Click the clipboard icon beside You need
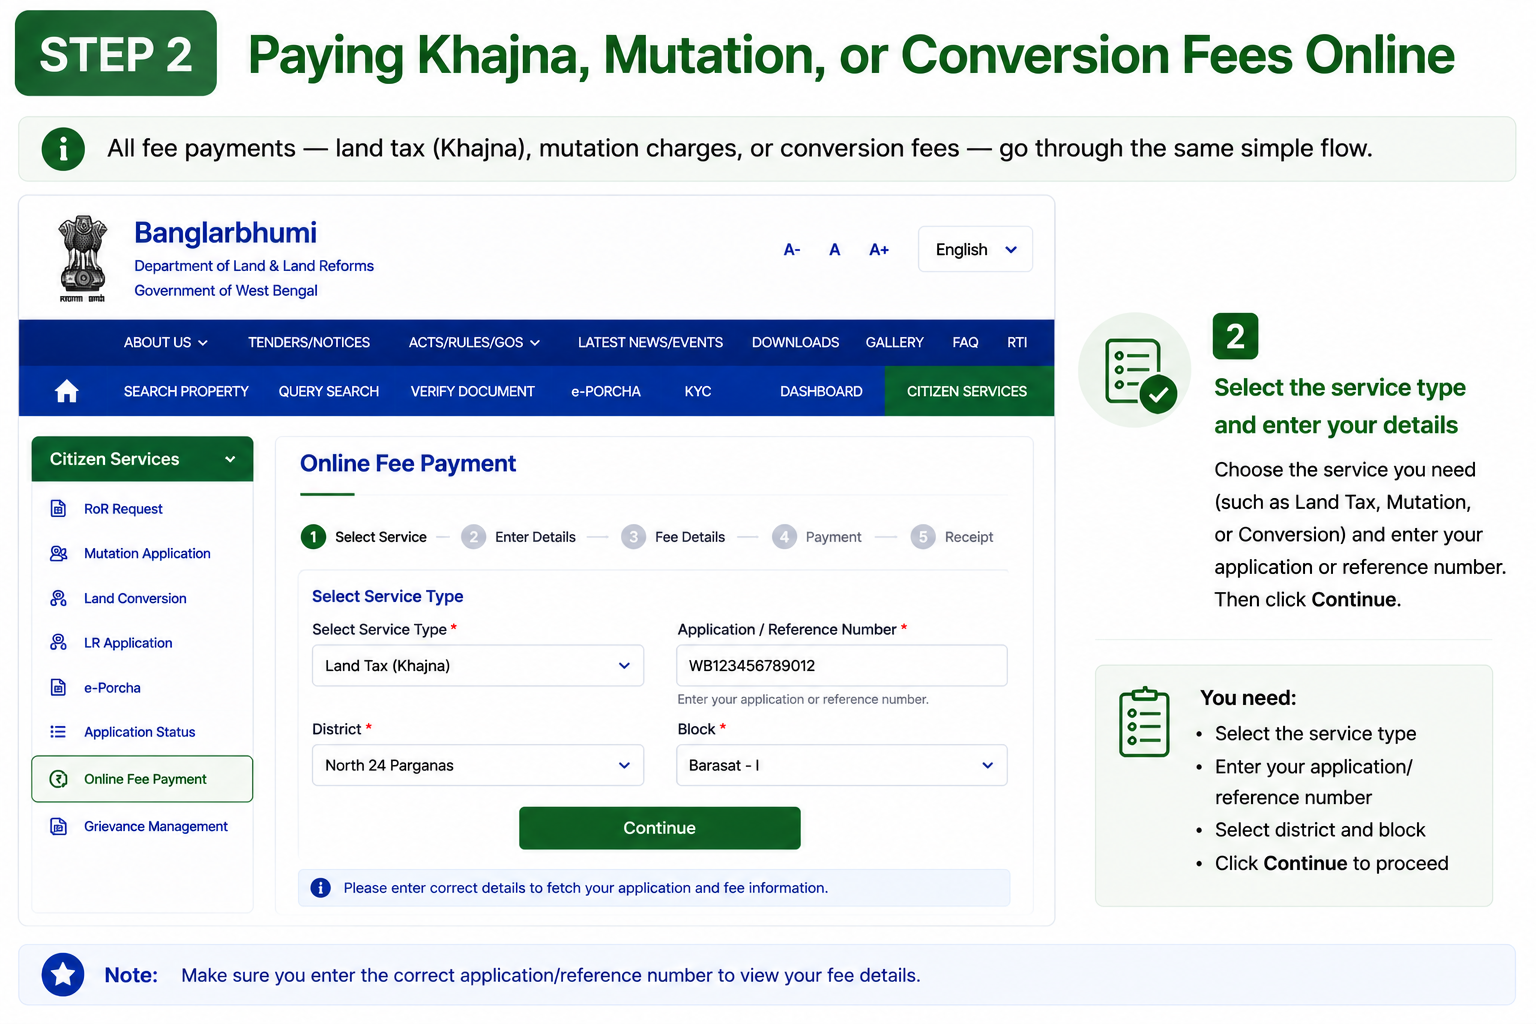Image resolution: width=1536 pixels, height=1024 pixels. point(1144,722)
